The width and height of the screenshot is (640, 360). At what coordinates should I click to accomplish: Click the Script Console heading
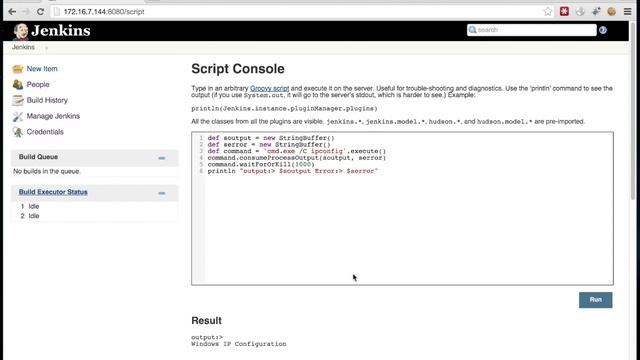point(238,69)
